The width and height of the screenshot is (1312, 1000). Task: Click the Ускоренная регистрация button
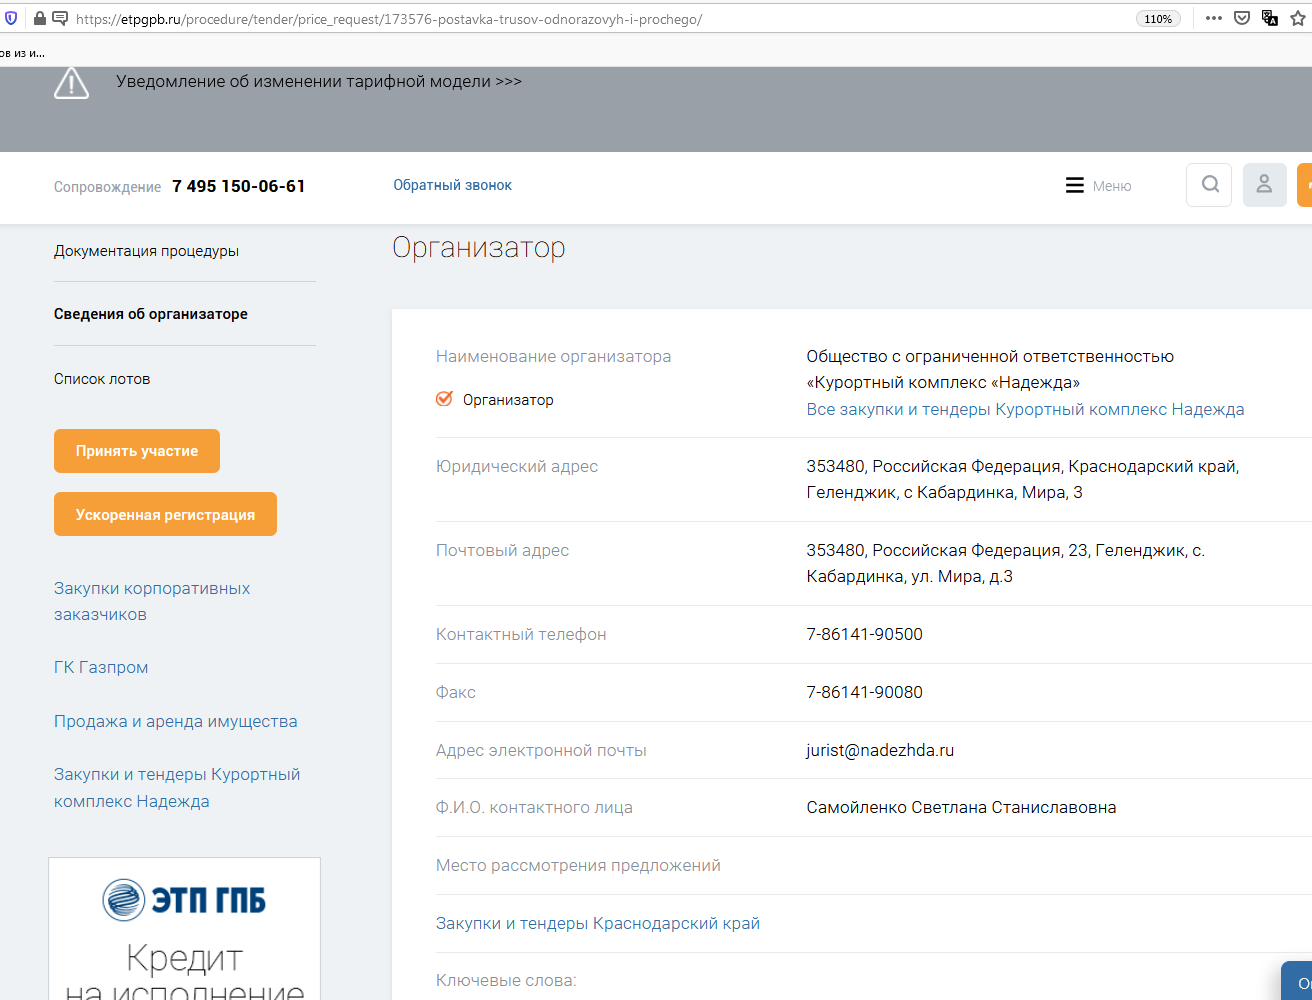tap(165, 514)
